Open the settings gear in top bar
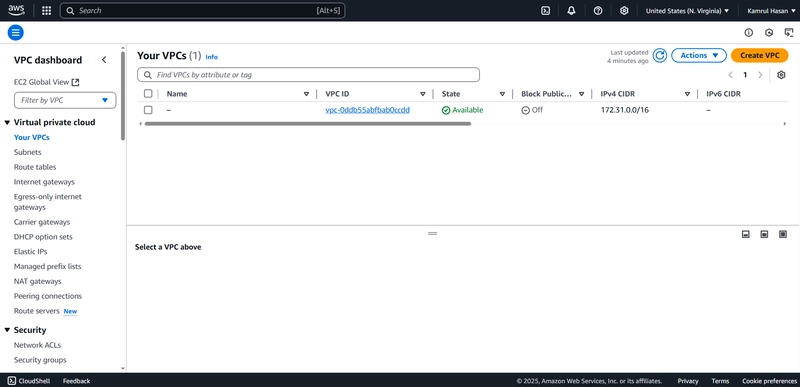 coord(624,11)
